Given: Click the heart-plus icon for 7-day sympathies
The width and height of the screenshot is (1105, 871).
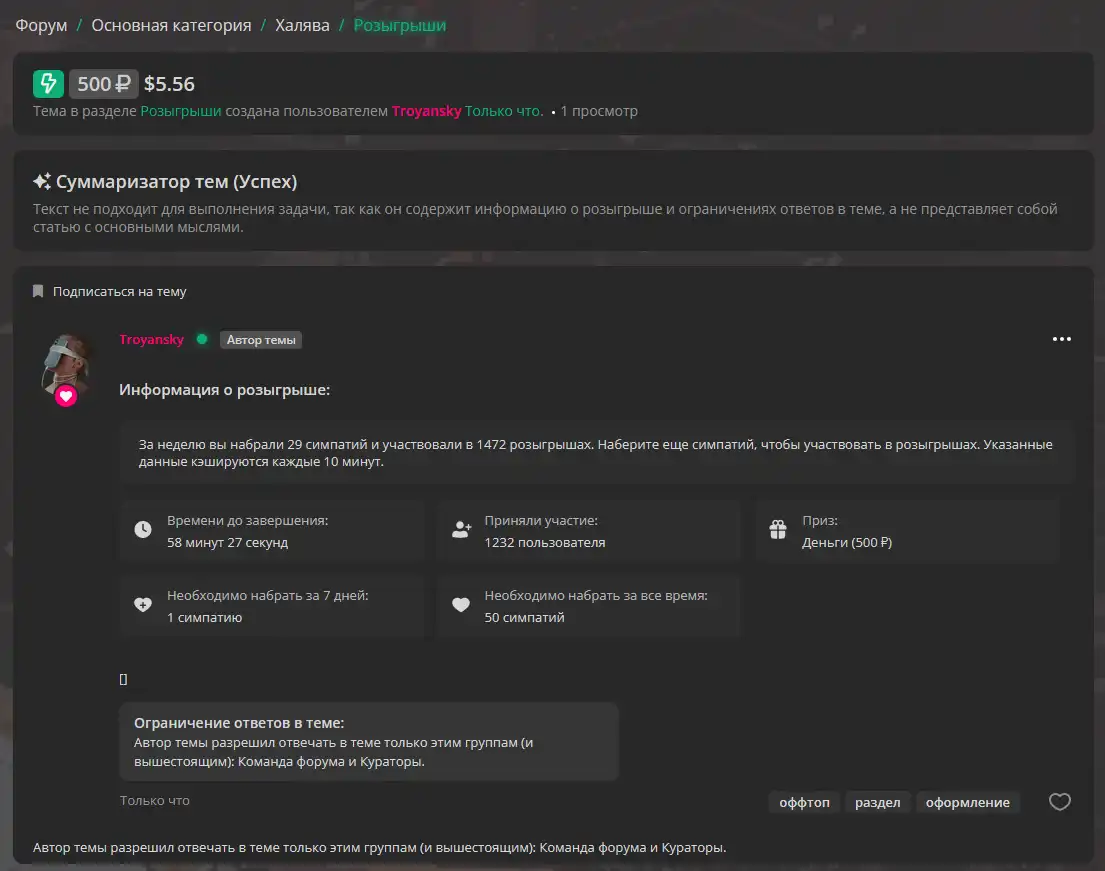Looking at the screenshot, I should [143, 605].
